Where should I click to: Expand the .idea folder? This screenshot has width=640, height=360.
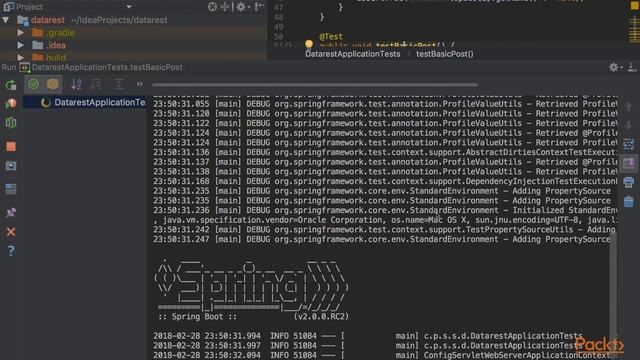point(20,45)
